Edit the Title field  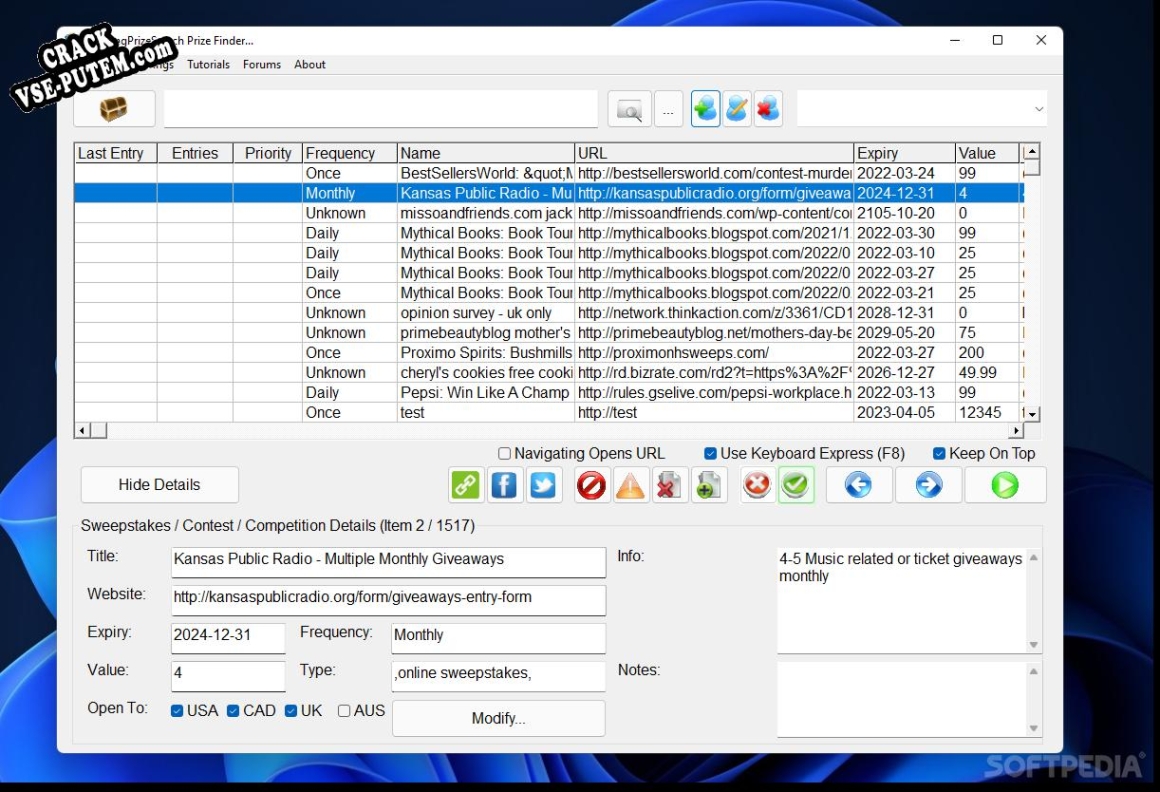(388, 562)
